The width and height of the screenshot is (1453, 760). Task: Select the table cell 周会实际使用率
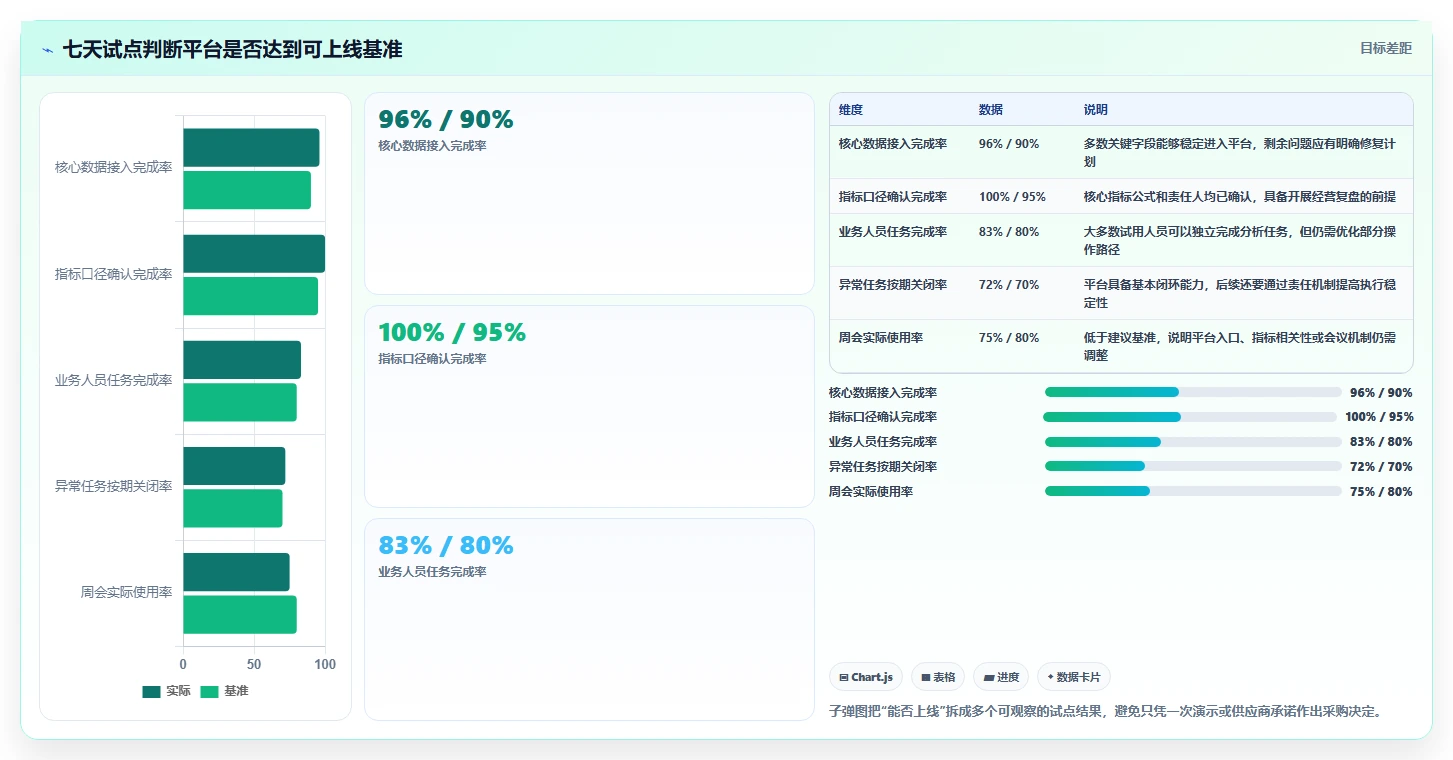click(x=881, y=338)
